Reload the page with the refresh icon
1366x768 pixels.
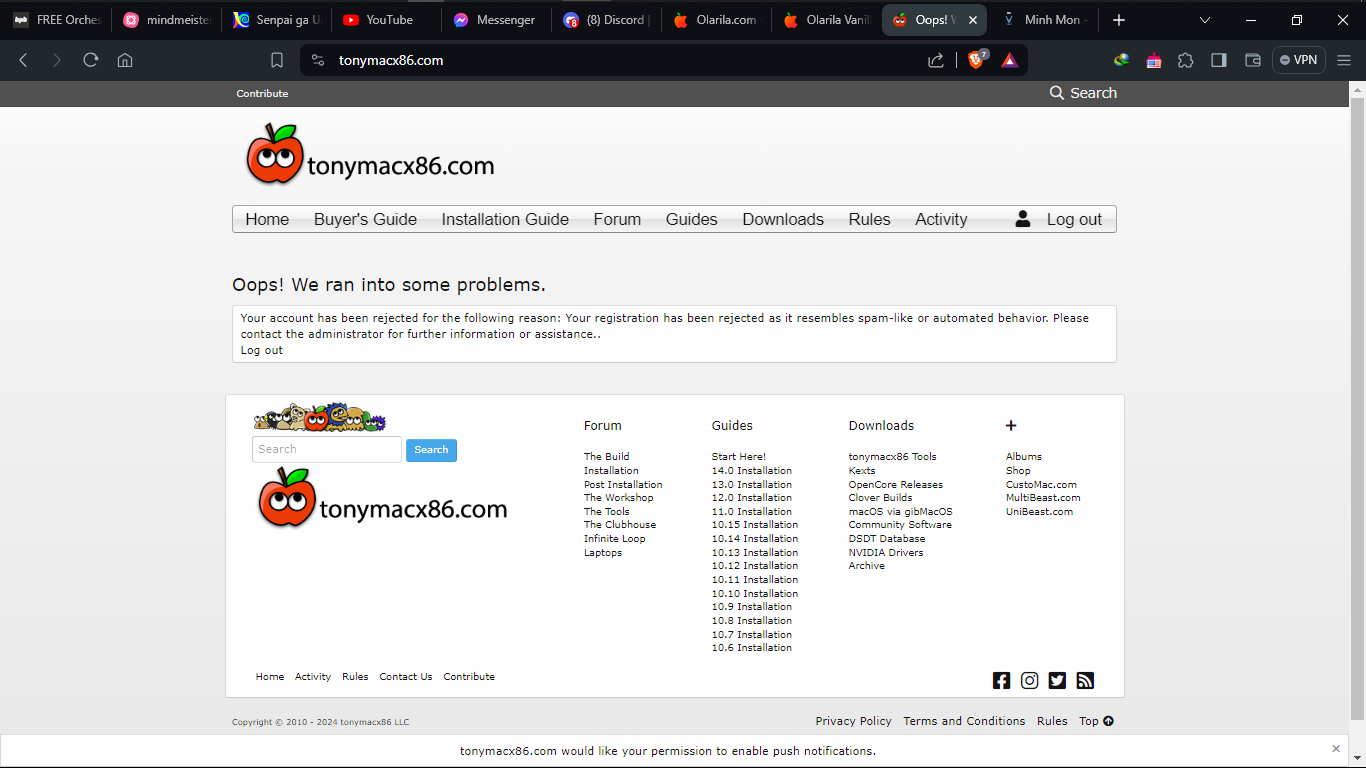click(x=91, y=60)
